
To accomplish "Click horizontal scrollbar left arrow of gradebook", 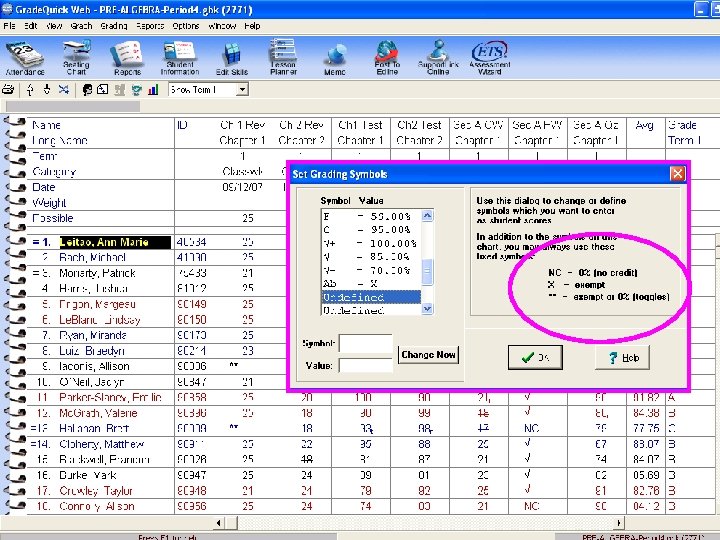I will [x=219, y=523].
